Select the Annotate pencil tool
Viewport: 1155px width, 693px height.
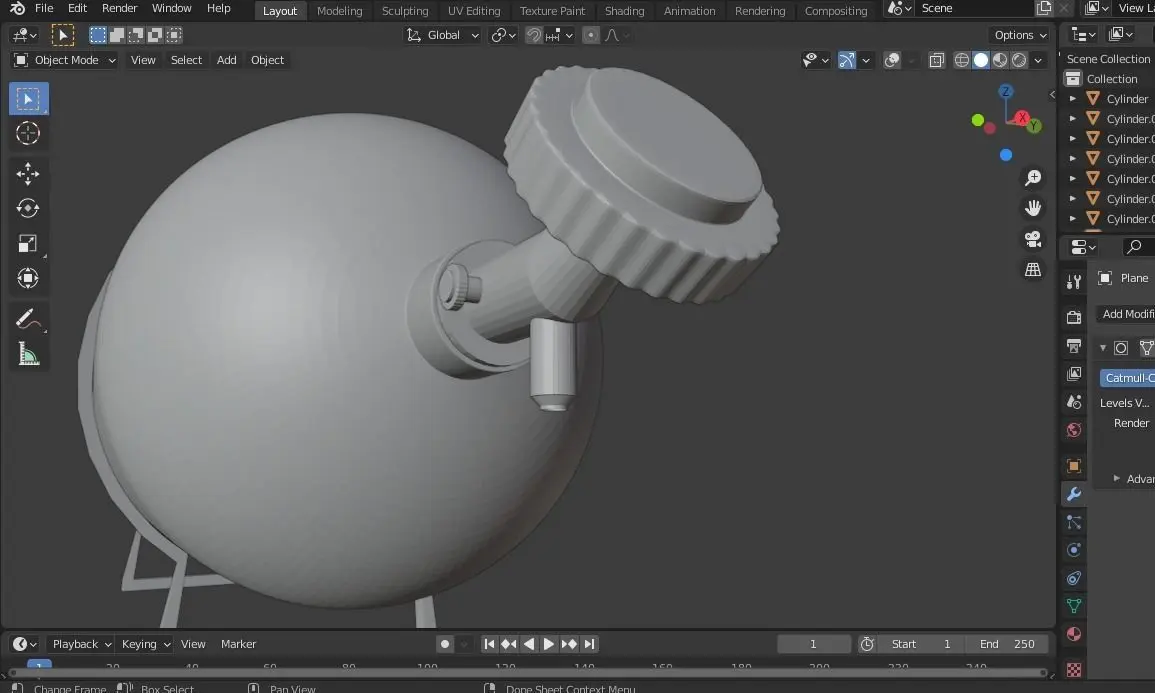pos(28,319)
